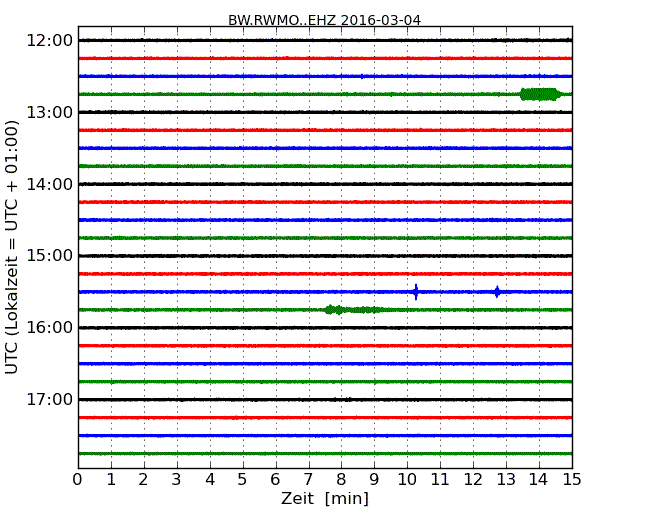The height and width of the screenshot is (520, 650).
Task: Click the blue spike near minute 10
Action: pos(416,292)
